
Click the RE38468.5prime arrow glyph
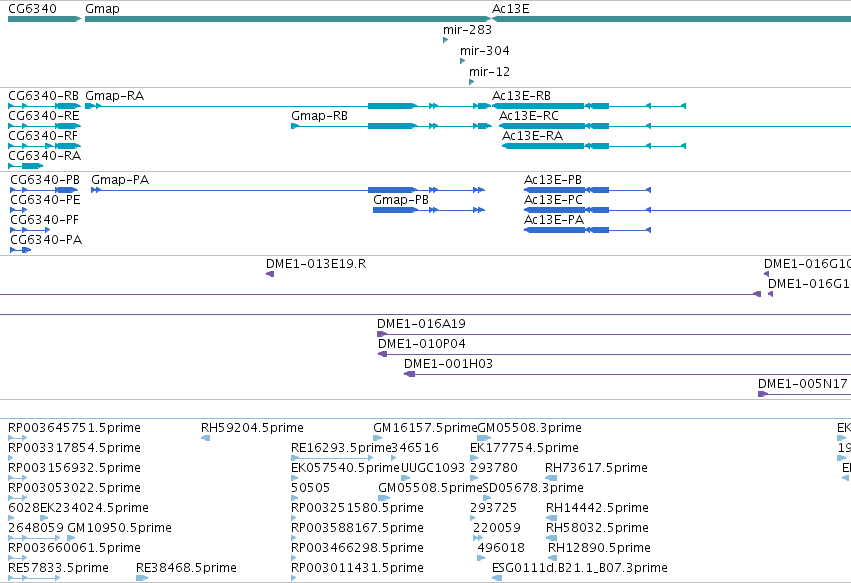tap(142, 578)
